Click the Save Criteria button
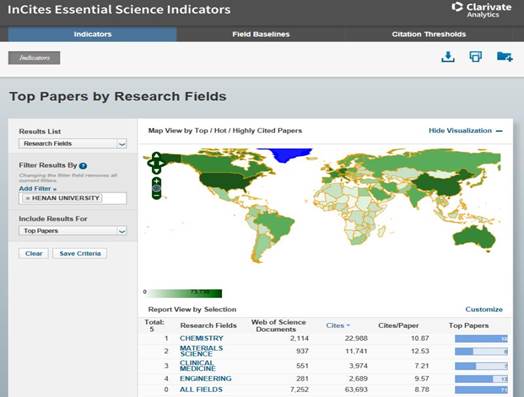524x397 pixels. (x=80, y=253)
